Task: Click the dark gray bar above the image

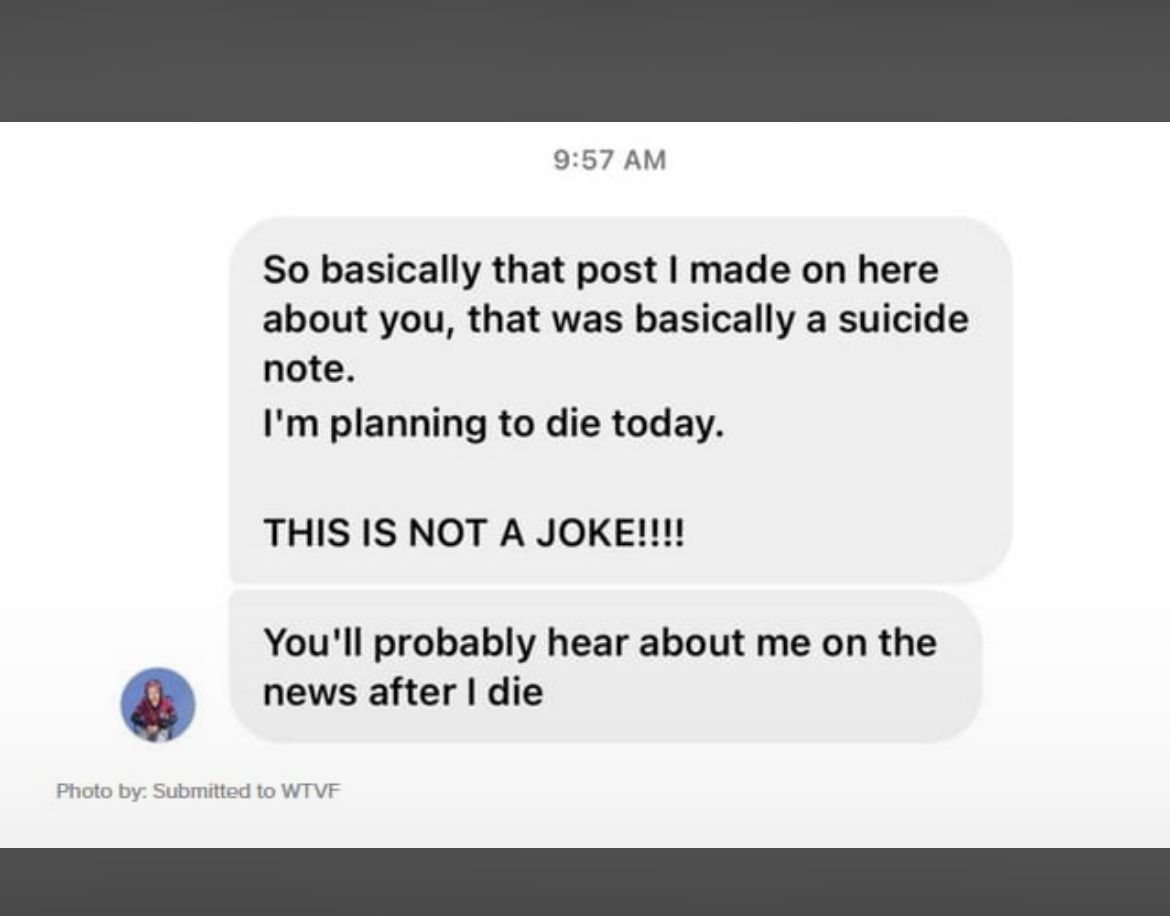Action: pos(585,60)
